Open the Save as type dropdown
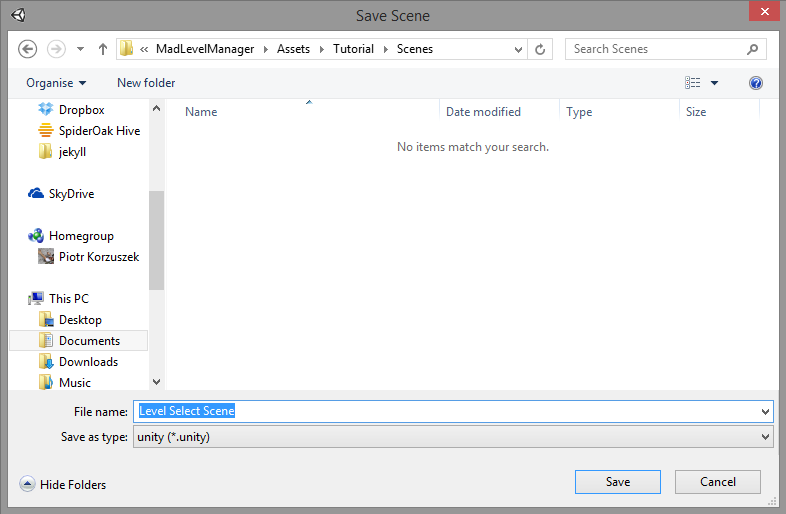Image resolution: width=786 pixels, height=514 pixels. click(x=766, y=438)
